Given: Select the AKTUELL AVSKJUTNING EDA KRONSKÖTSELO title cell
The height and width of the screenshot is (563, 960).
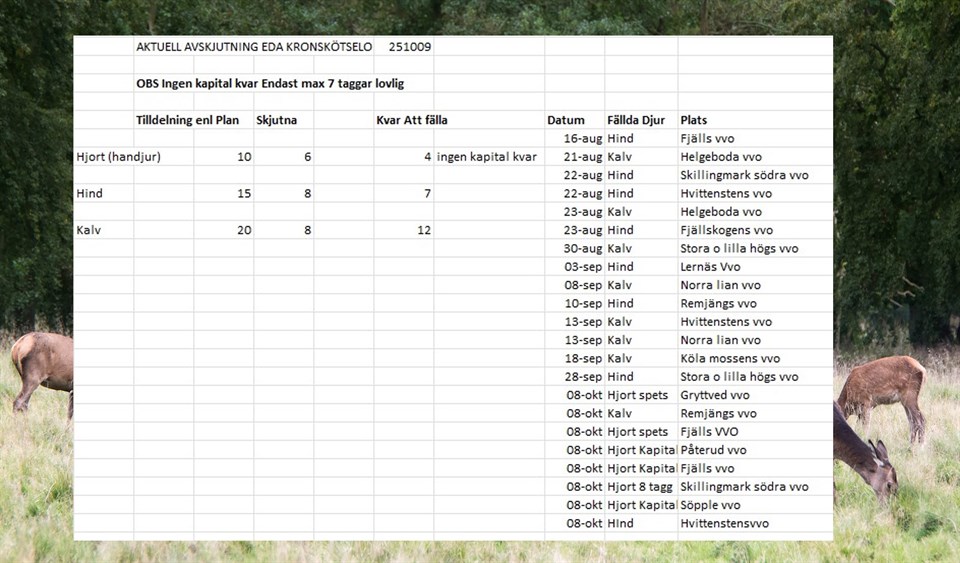Looking at the screenshot, I should pyautogui.click(x=253, y=47).
